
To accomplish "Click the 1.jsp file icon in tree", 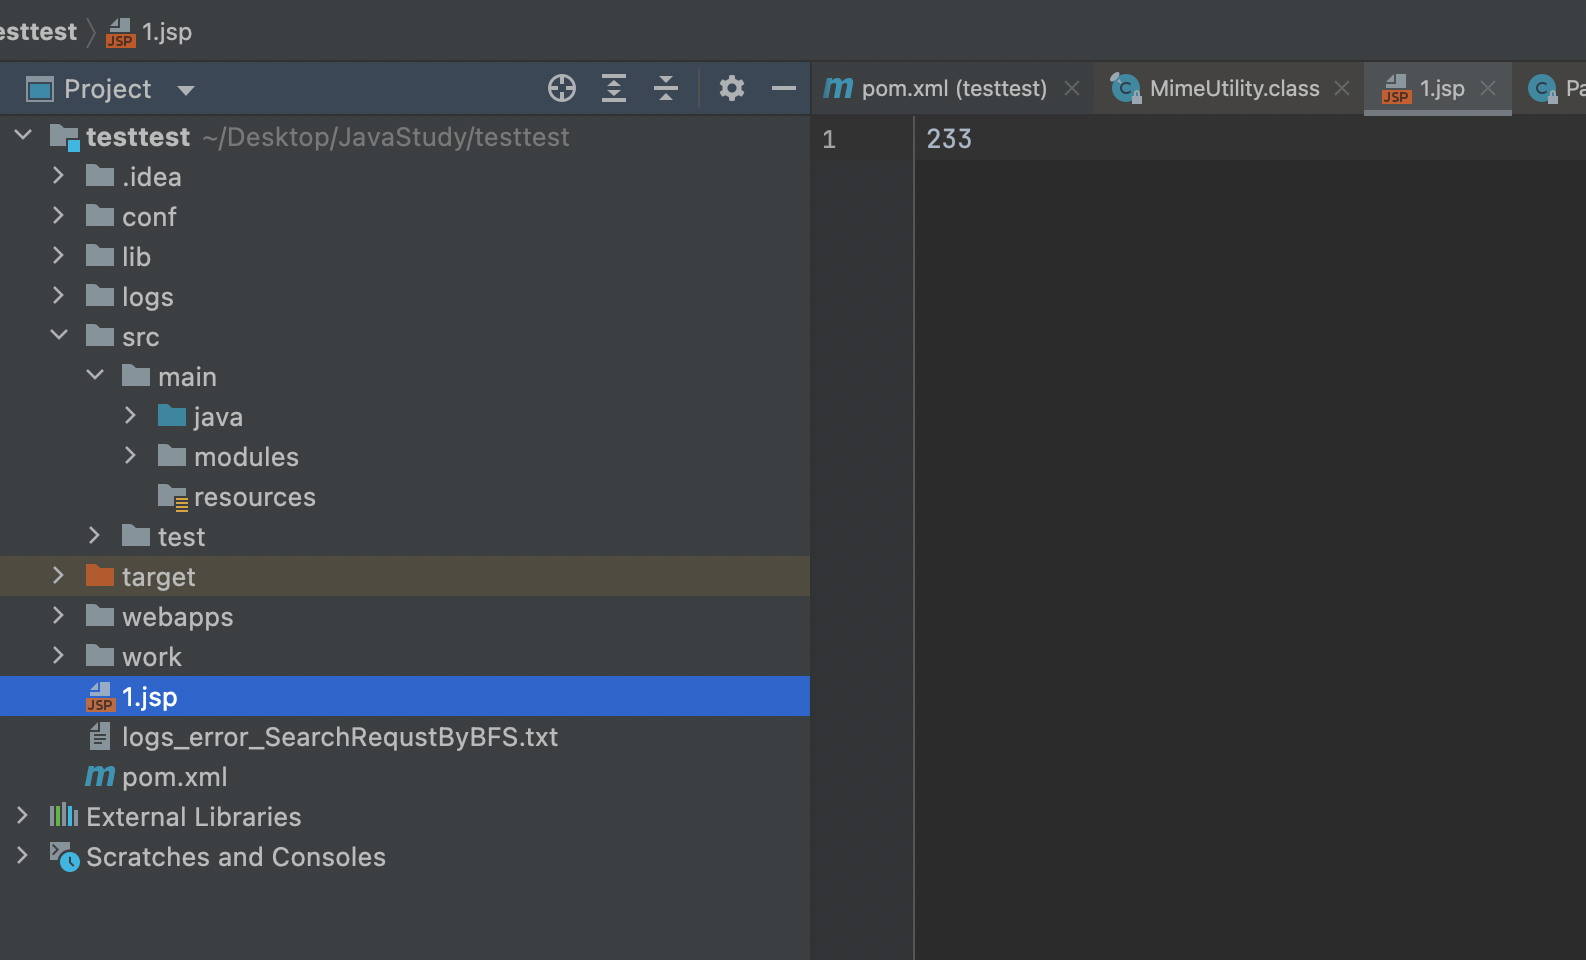I will click(x=100, y=696).
